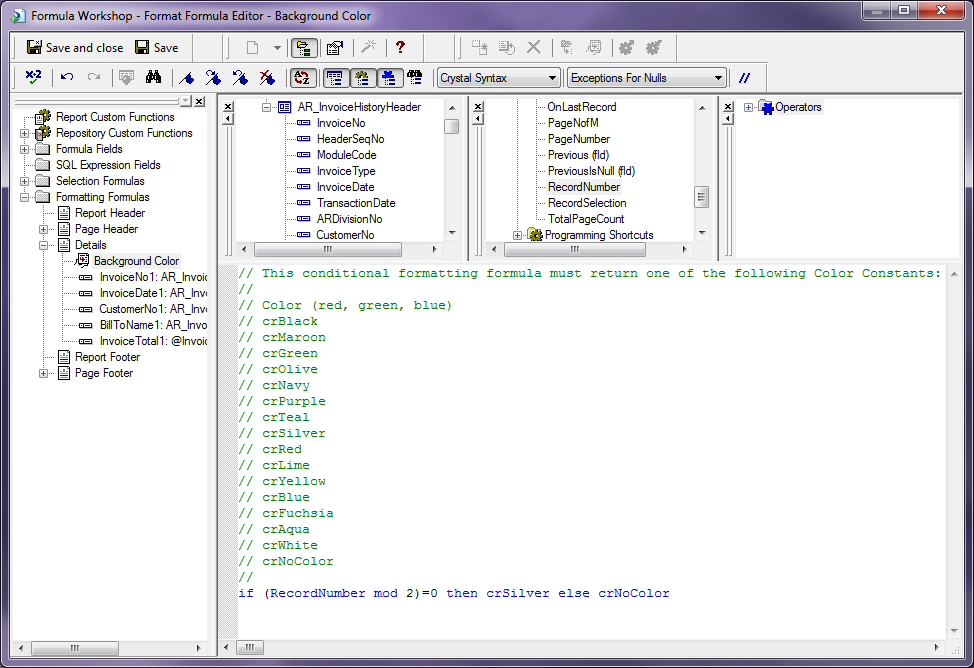
Task: Expand the Page Header node
Action: coord(42,229)
